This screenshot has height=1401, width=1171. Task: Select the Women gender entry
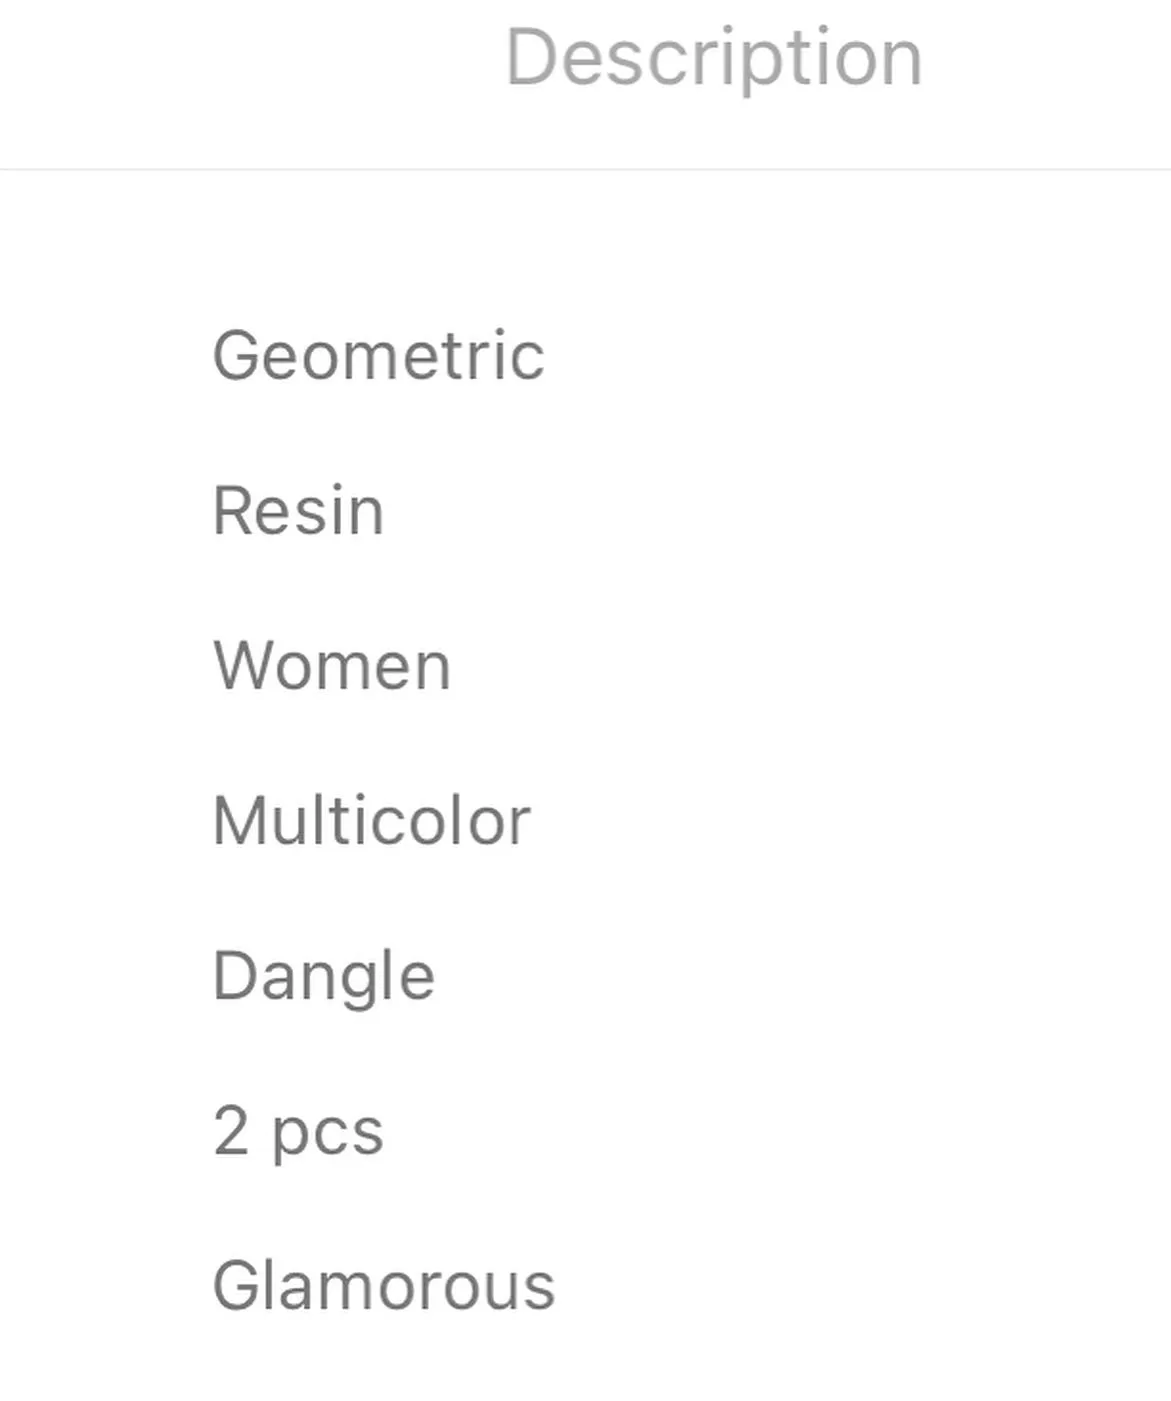click(332, 666)
